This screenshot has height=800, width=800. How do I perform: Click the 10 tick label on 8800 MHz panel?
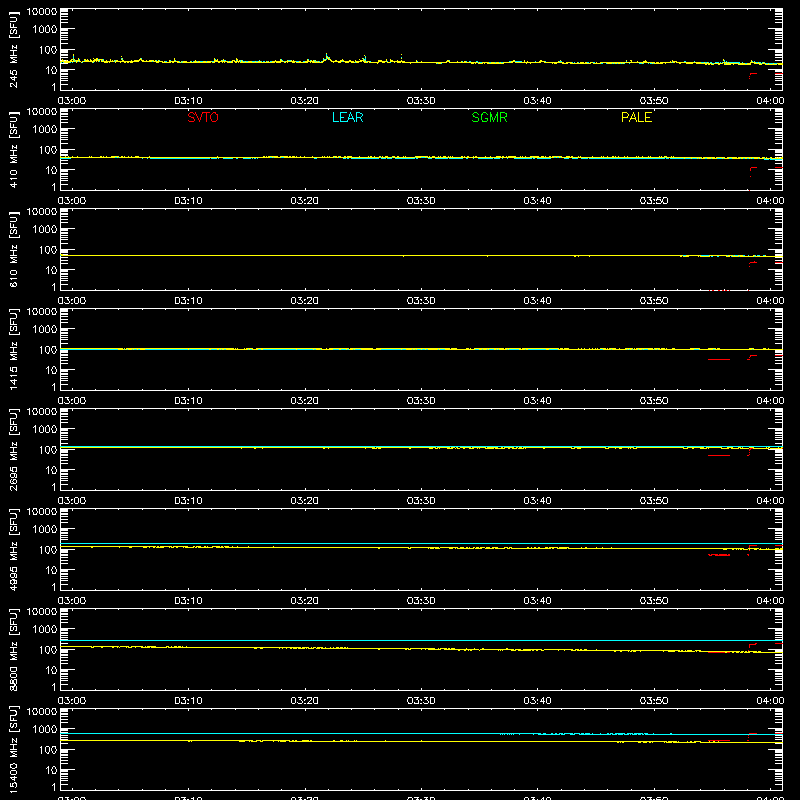(x=51, y=670)
